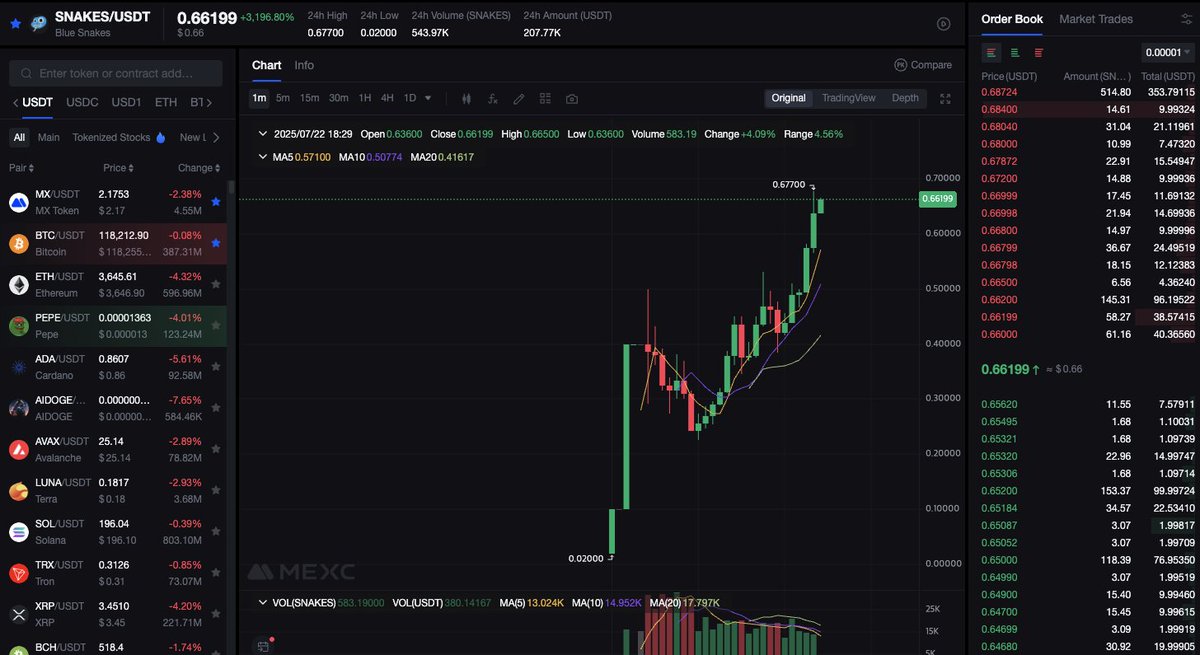Collapse the OHLC info row chevron
The height and width of the screenshot is (655, 1200).
[x=263, y=134]
